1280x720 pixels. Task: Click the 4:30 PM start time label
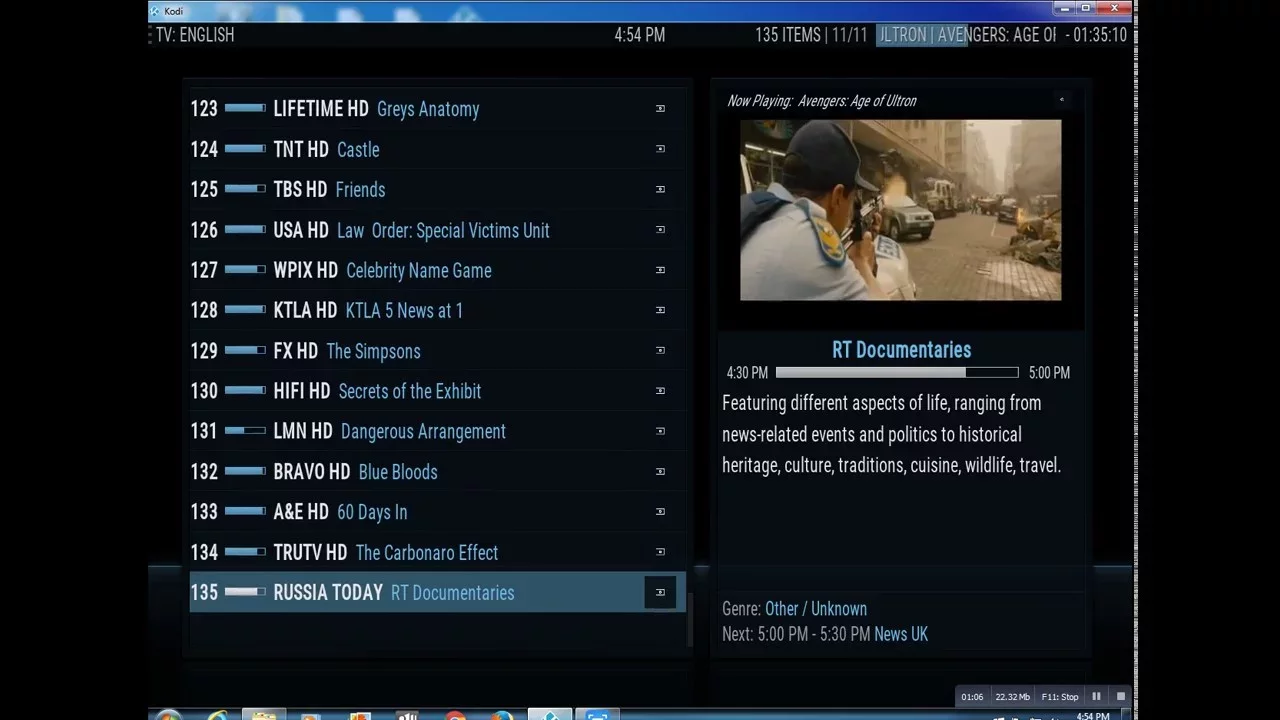(x=747, y=373)
